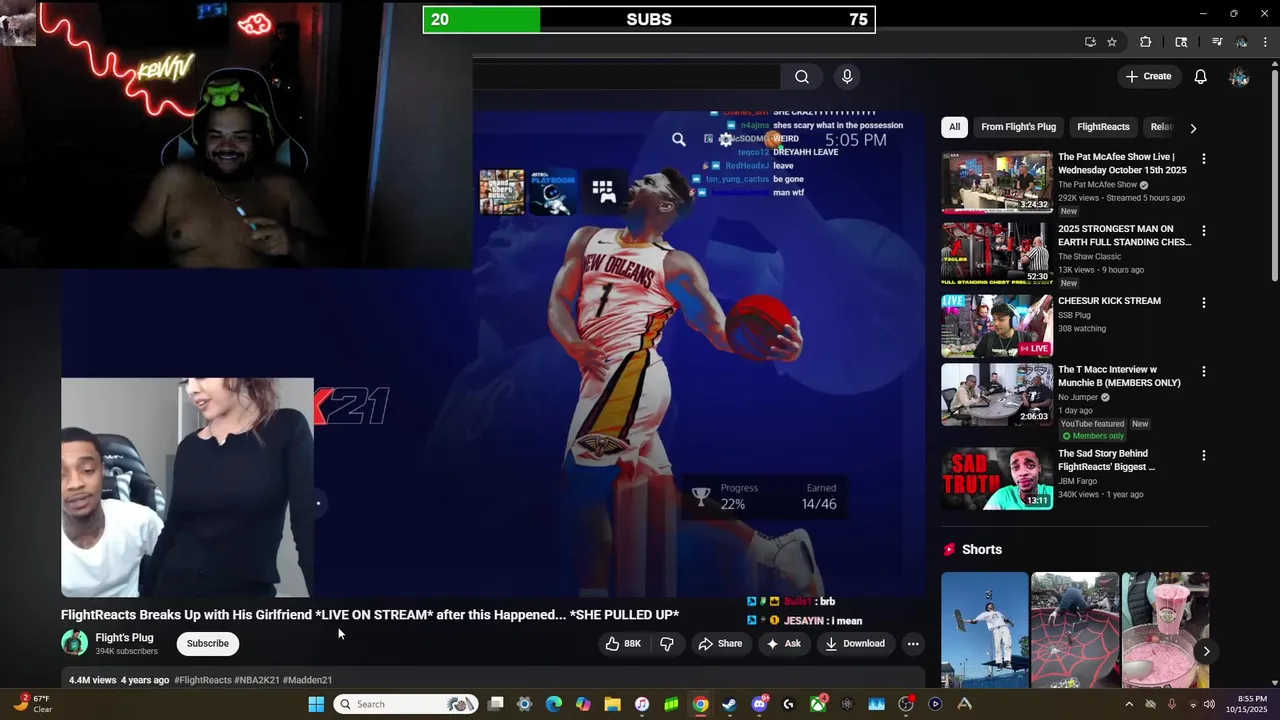Viewport: 1280px width, 720px height.
Task: Open The Sad Story Behind FlightReacts thumbnail
Action: click(997, 479)
